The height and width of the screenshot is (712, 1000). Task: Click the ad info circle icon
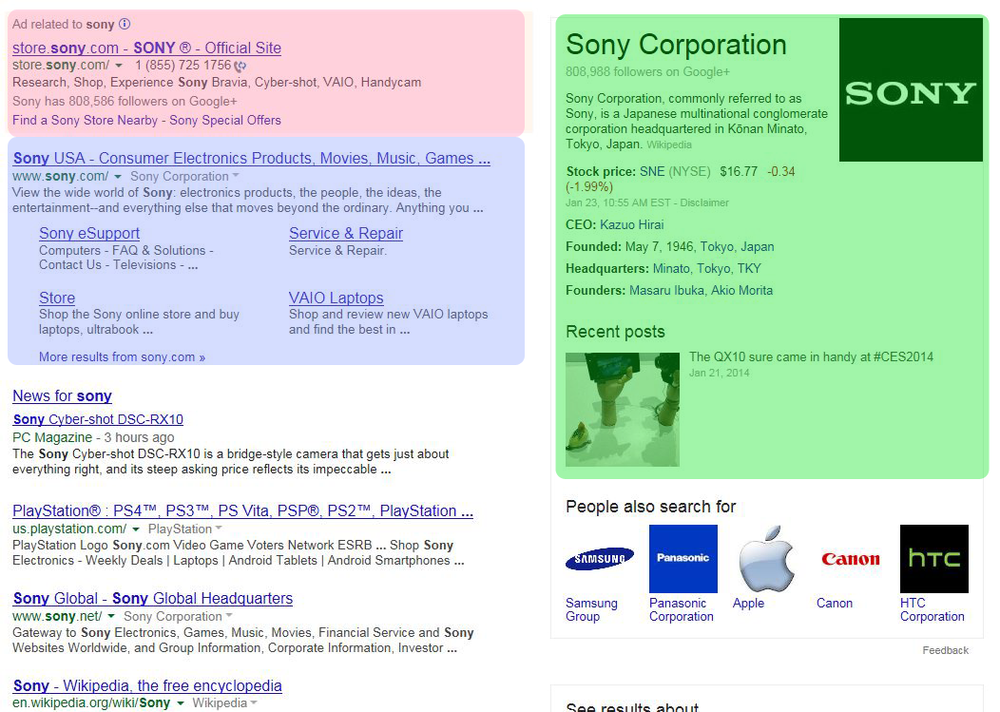(125, 24)
